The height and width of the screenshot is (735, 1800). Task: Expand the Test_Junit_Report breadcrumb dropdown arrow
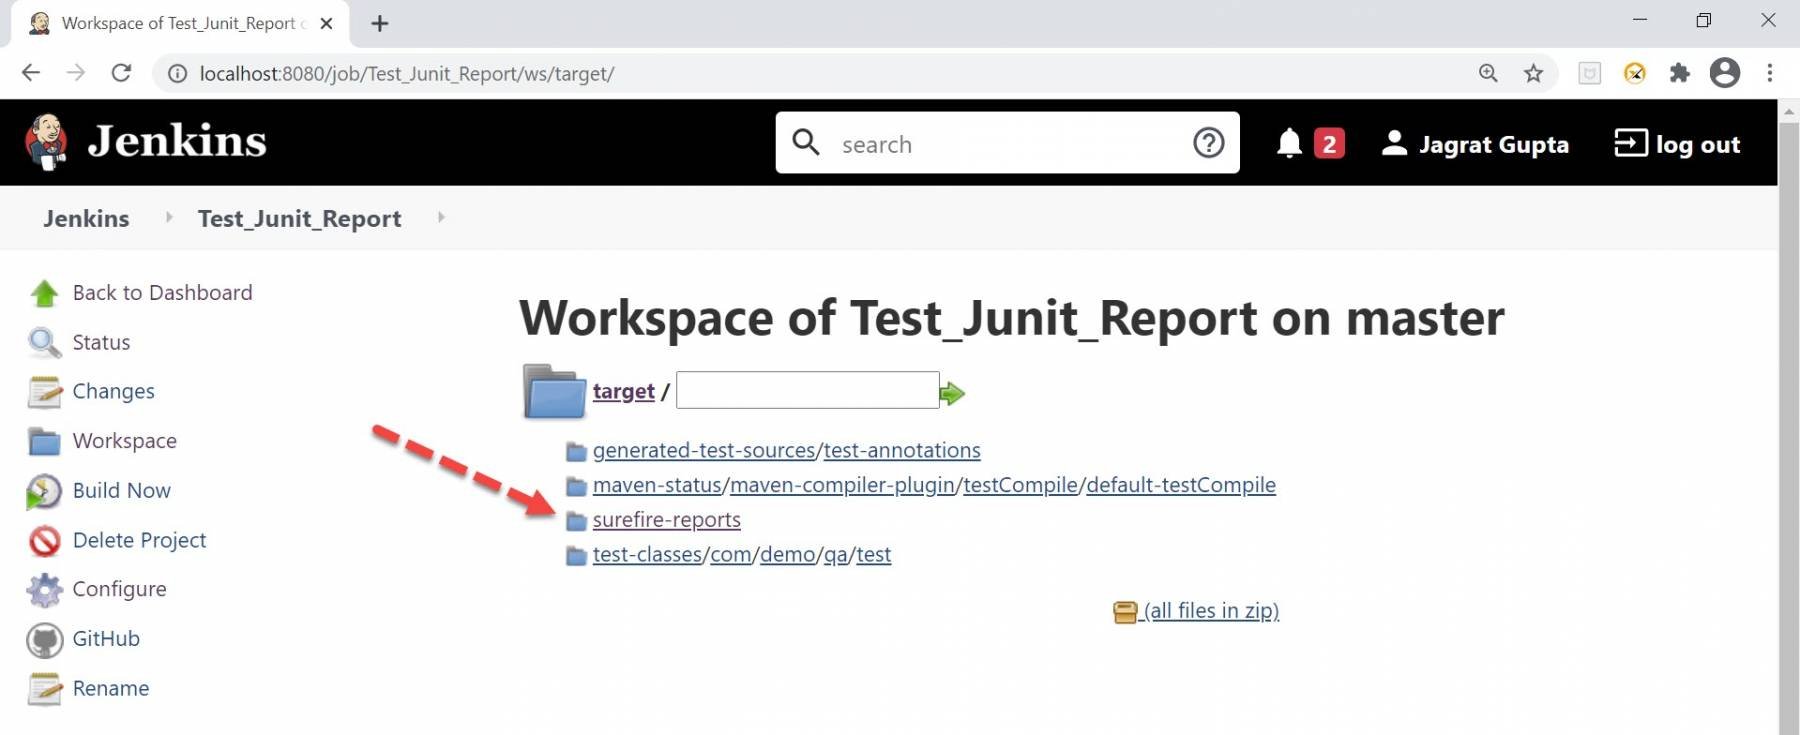point(441,217)
